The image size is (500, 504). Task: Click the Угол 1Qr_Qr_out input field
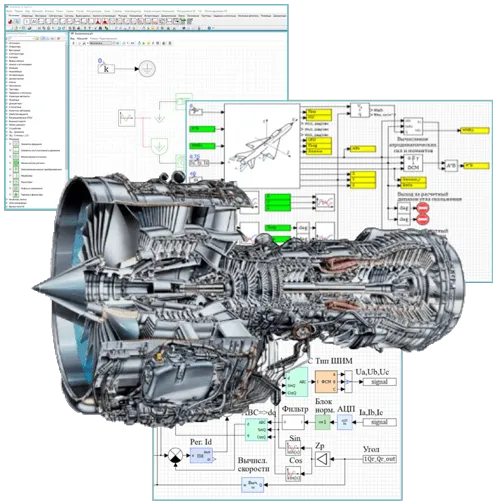pos(380,459)
